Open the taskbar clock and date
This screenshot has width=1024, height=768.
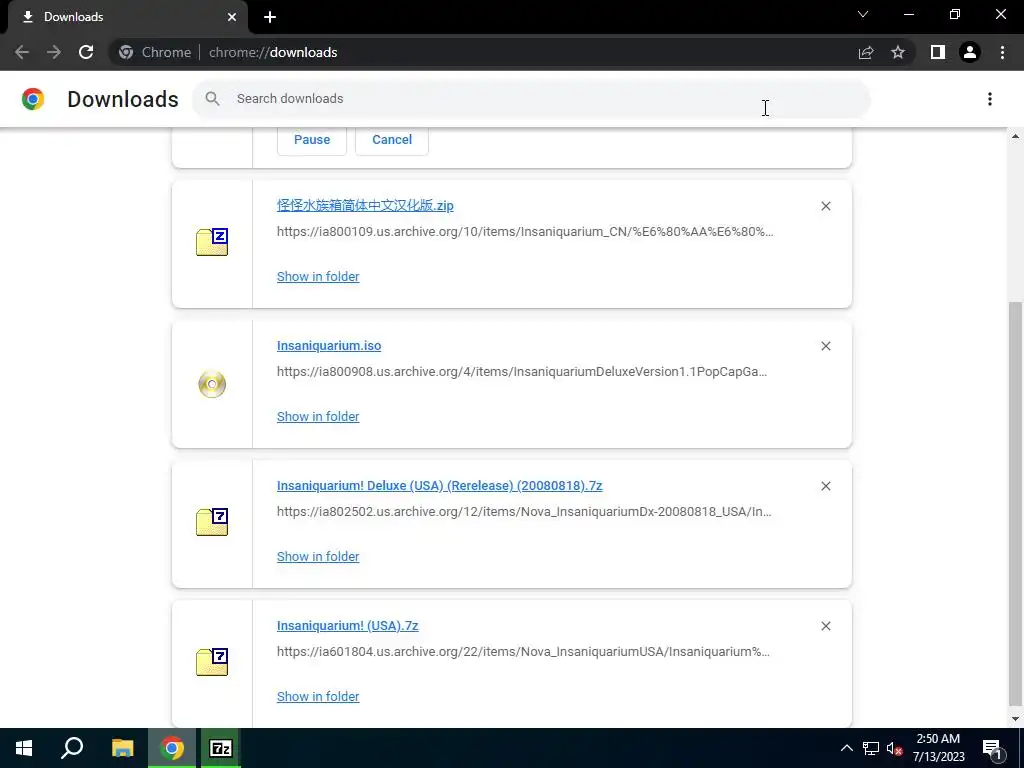(938, 748)
